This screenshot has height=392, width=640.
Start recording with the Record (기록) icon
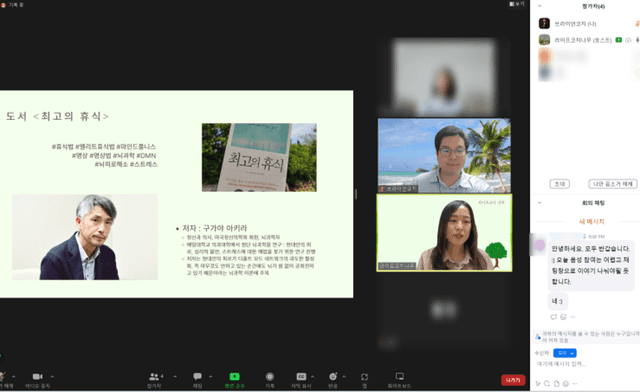click(x=269, y=376)
